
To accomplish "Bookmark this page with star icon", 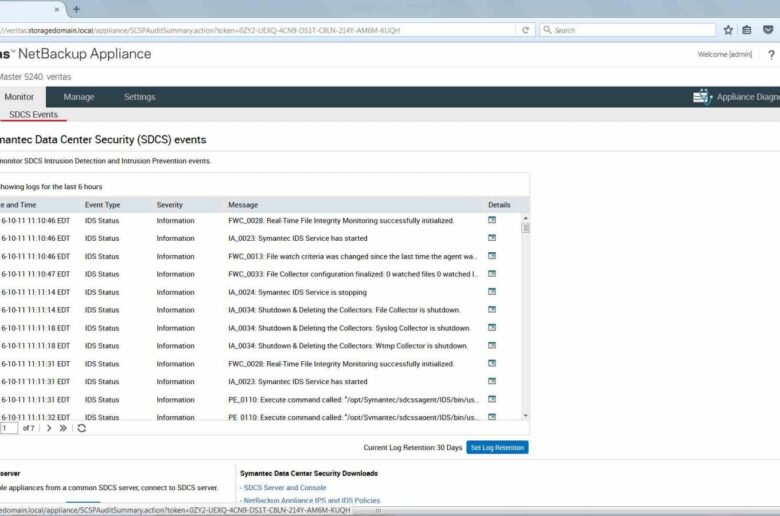I will [x=728, y=30].
